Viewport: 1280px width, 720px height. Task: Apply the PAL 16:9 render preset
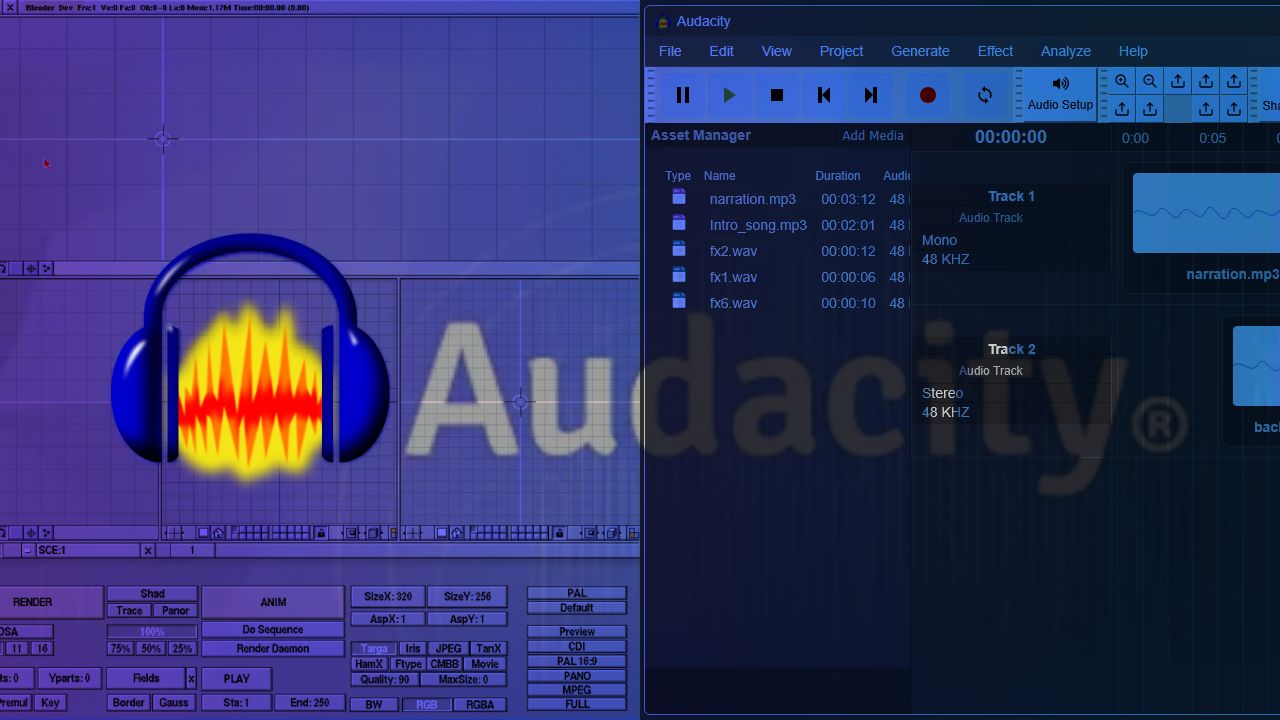pos(577,661)
